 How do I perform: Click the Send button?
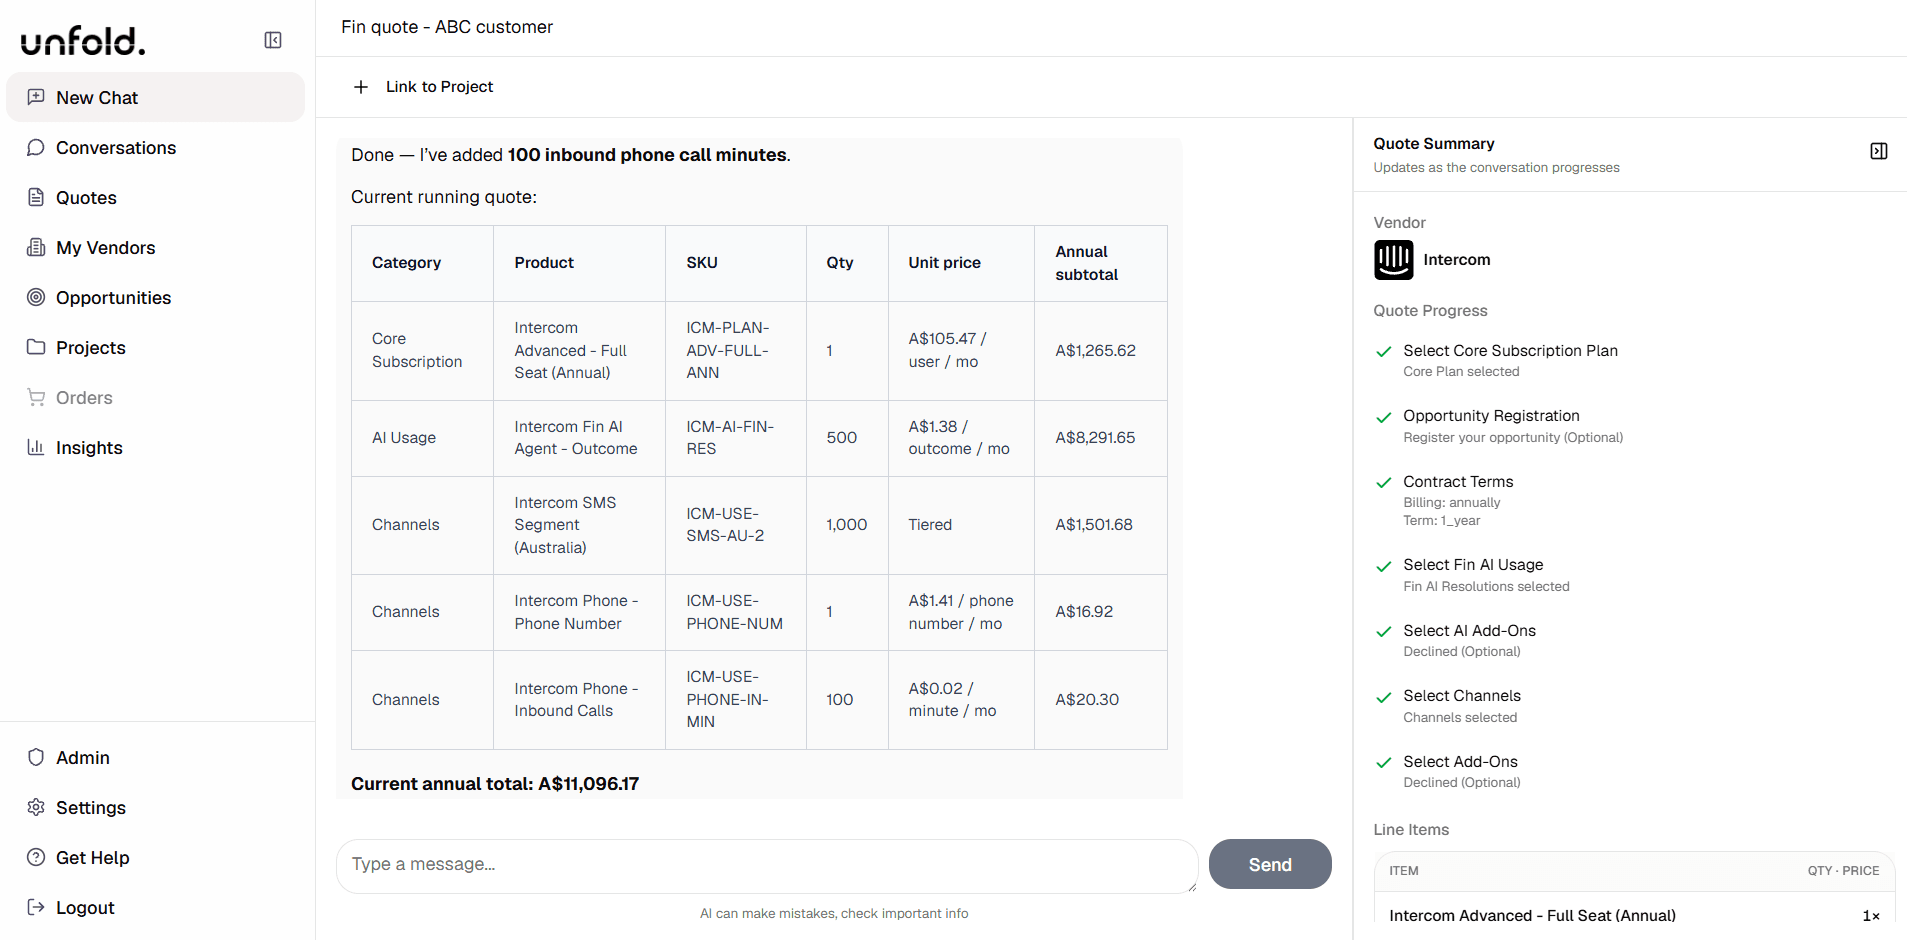(1270, 864)
